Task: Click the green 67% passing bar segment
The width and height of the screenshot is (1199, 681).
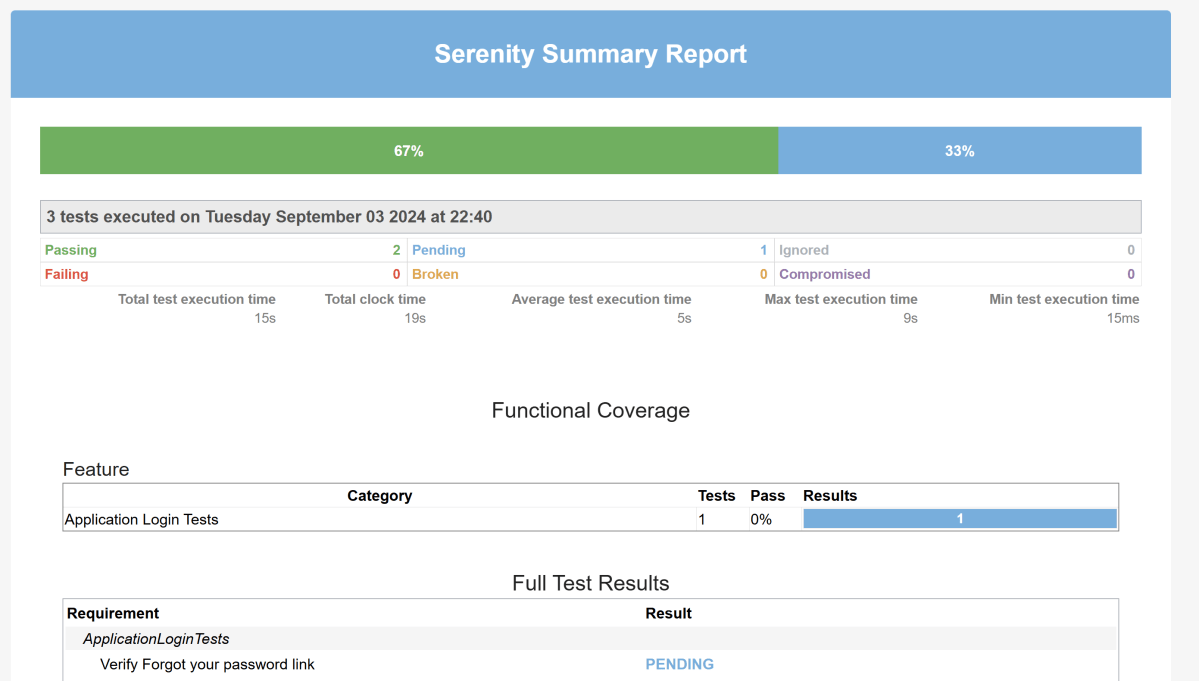Action: [x=408, y=151]
